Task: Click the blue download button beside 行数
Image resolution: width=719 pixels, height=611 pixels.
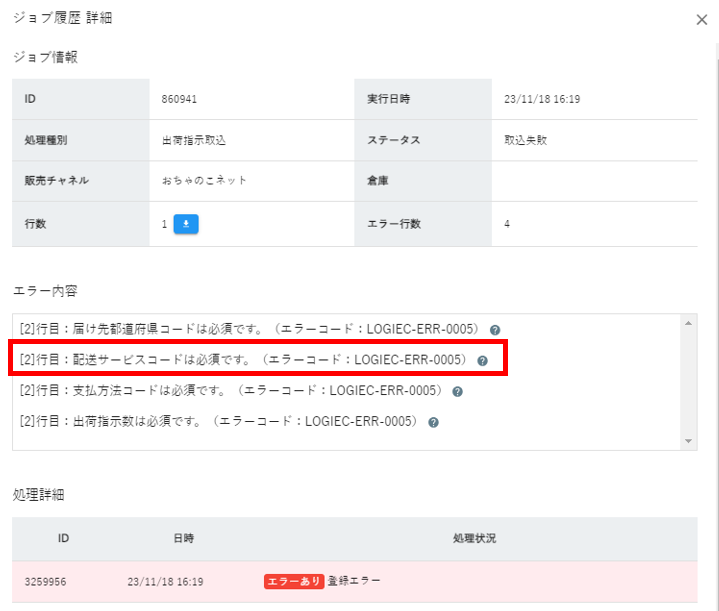Action: tap(186, 224)
